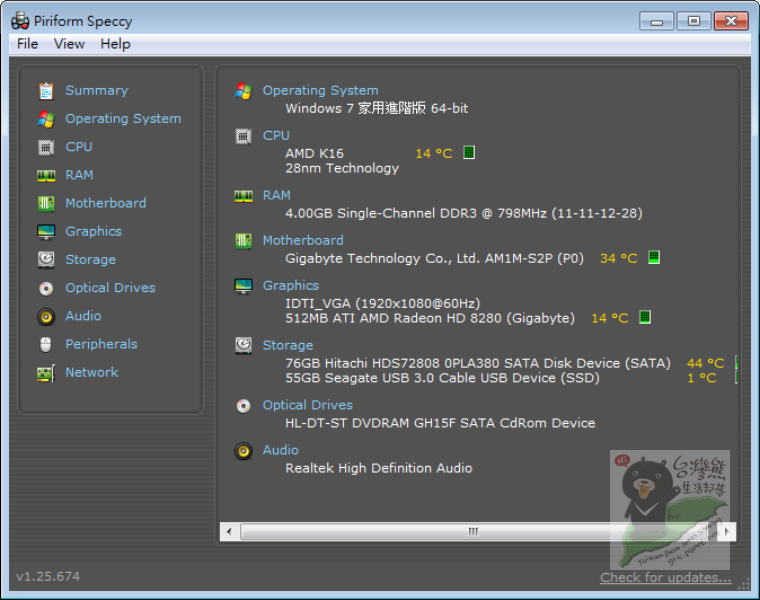Screen dimensions: 760x600
Task: Click the Operating System heading in summary
Action: 320,91
